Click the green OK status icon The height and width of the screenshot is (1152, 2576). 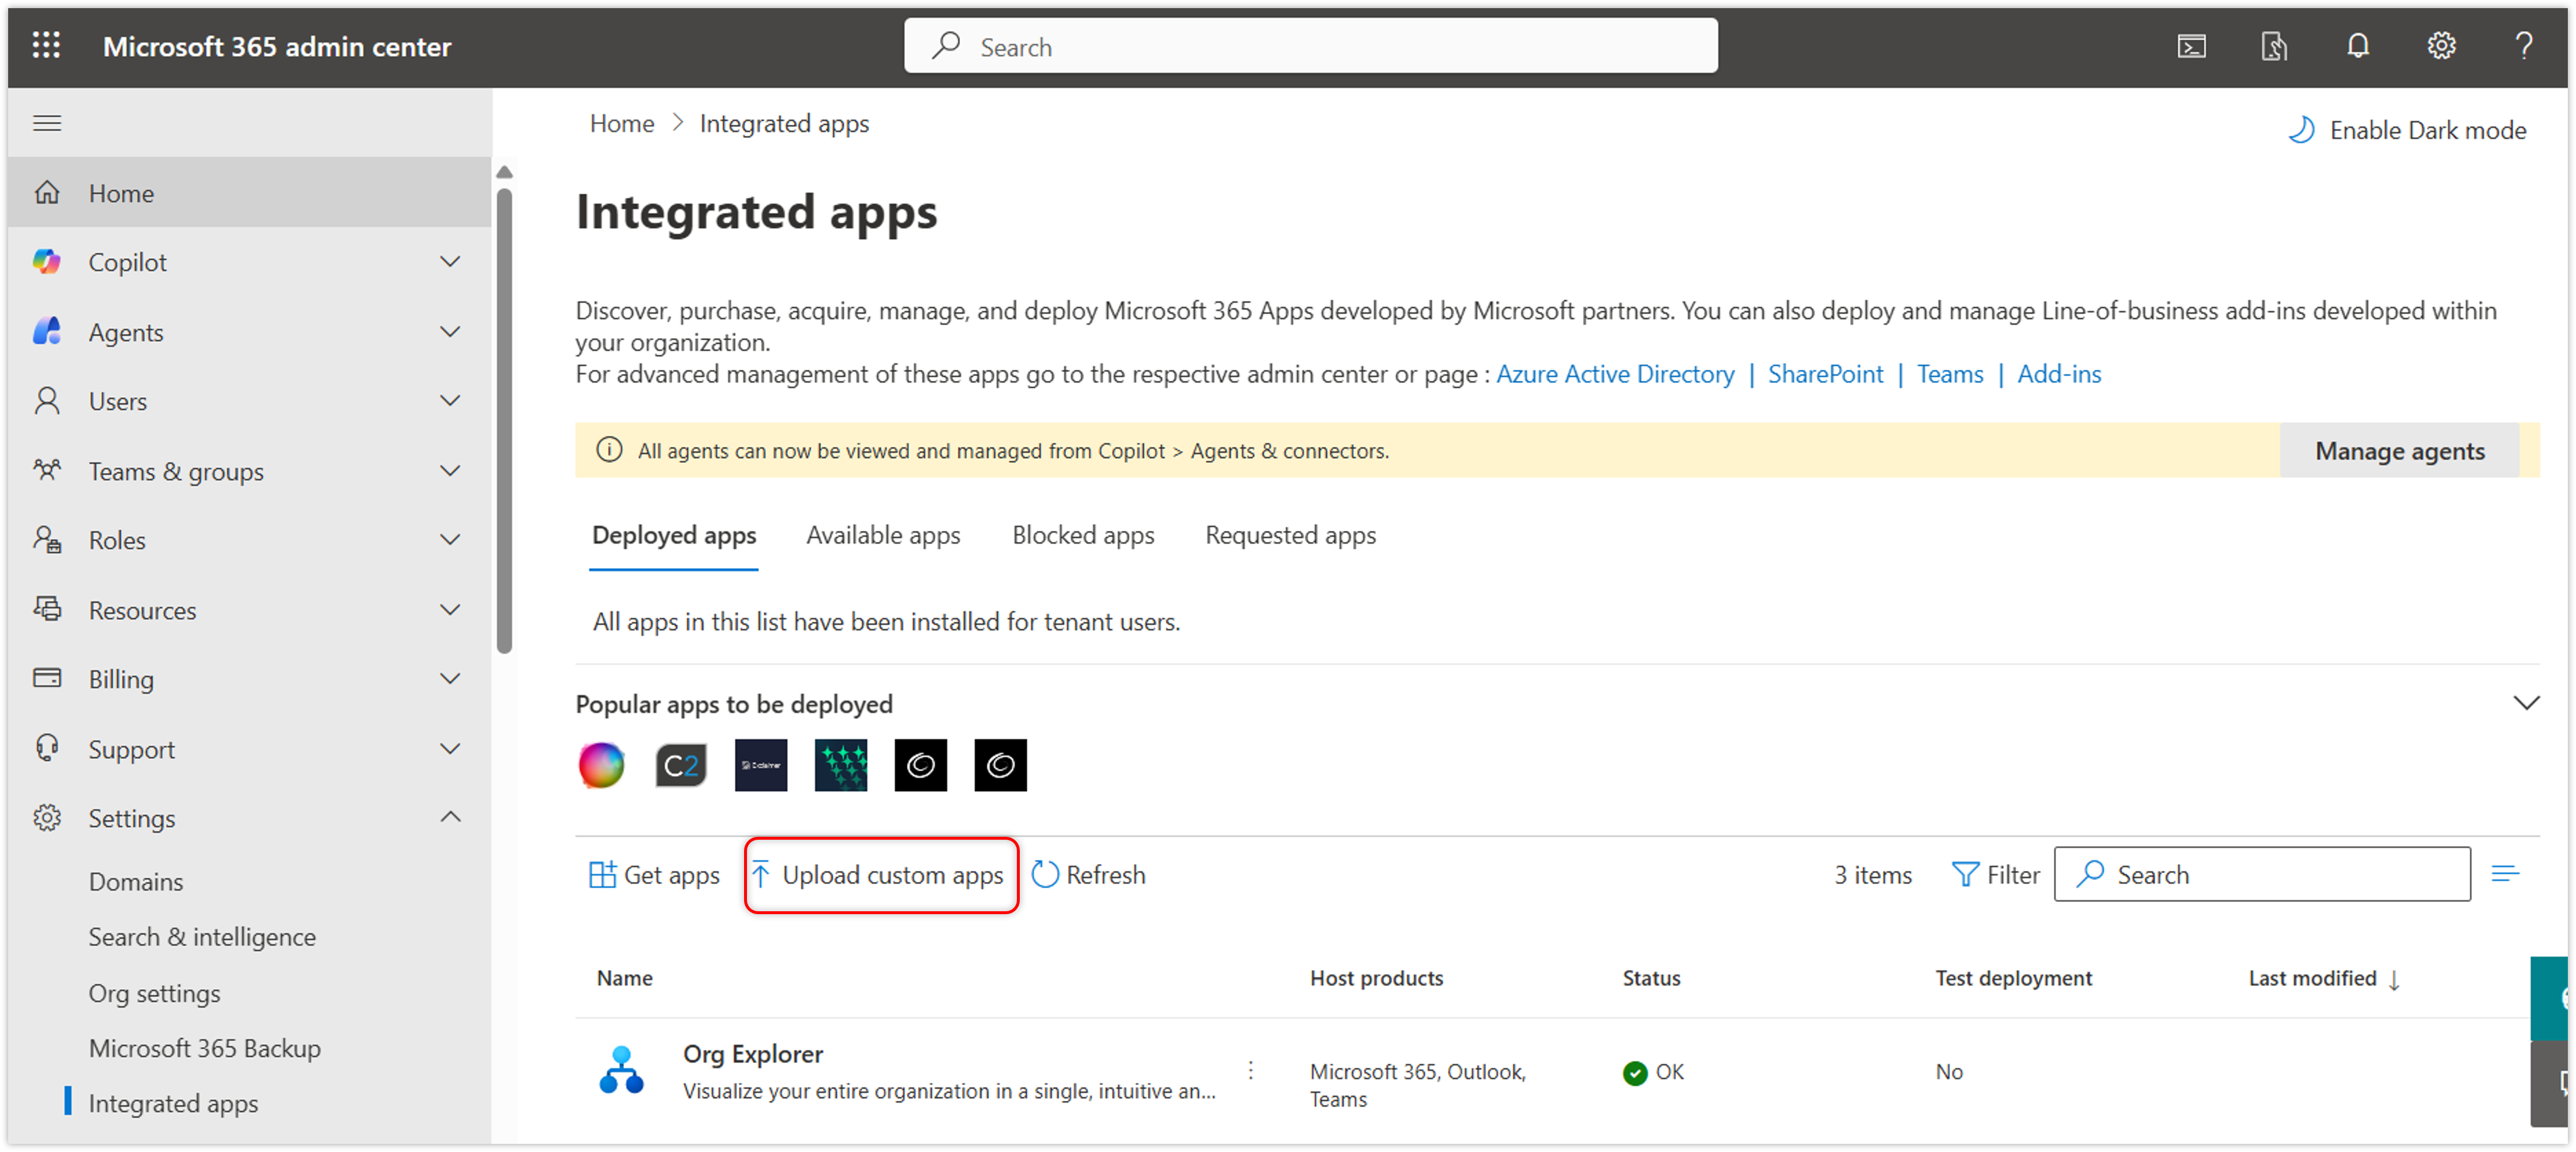[1635, 1072]
